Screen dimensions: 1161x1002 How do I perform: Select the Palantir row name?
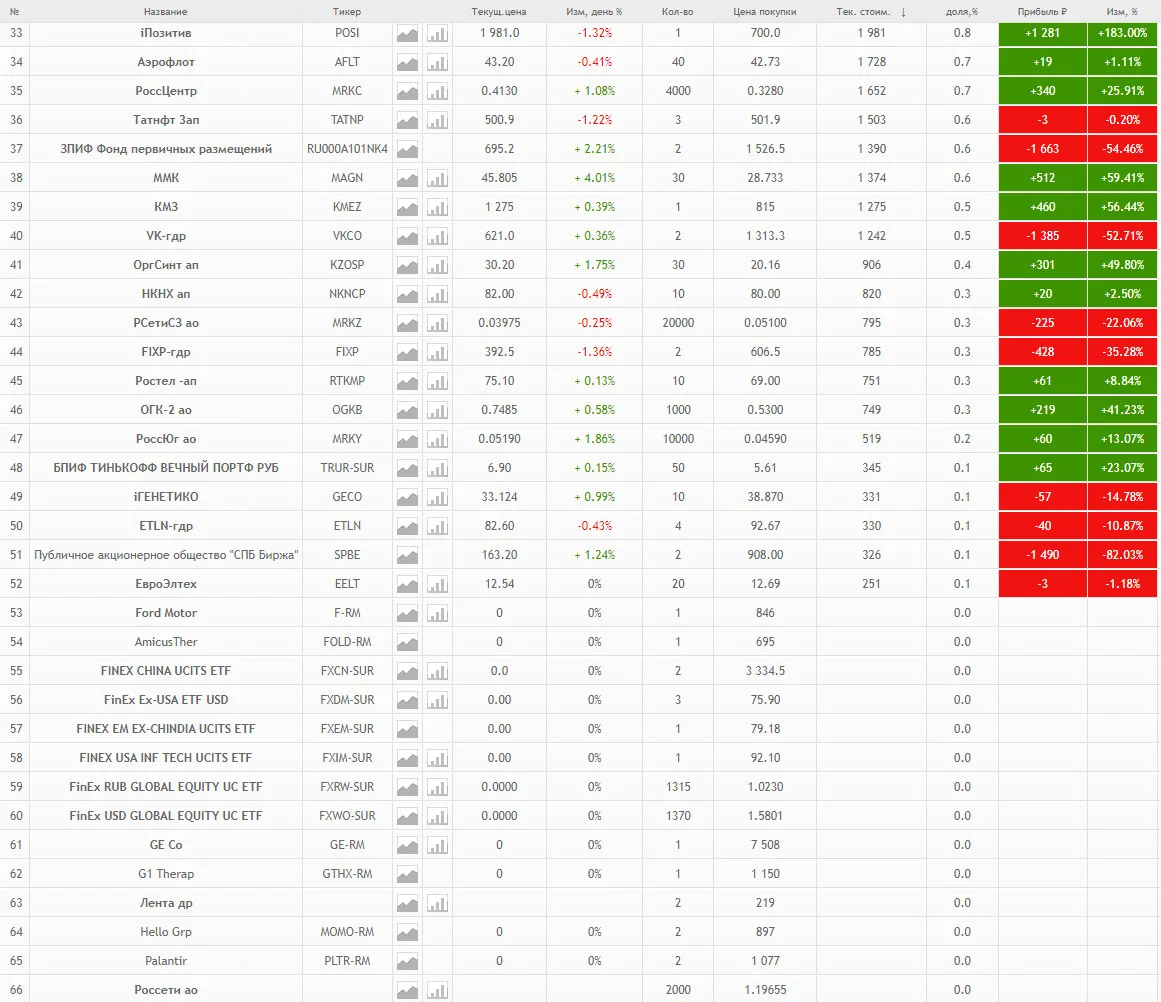166,961
